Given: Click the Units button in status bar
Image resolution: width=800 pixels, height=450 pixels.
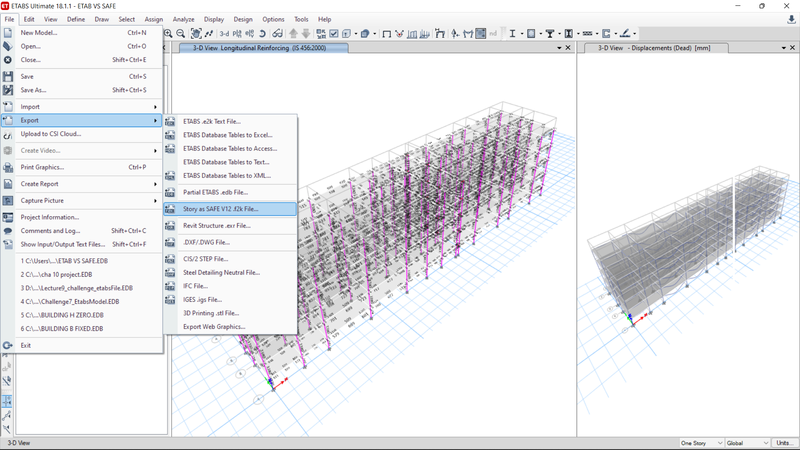Looking at the screenshot, I should (785, 443).
